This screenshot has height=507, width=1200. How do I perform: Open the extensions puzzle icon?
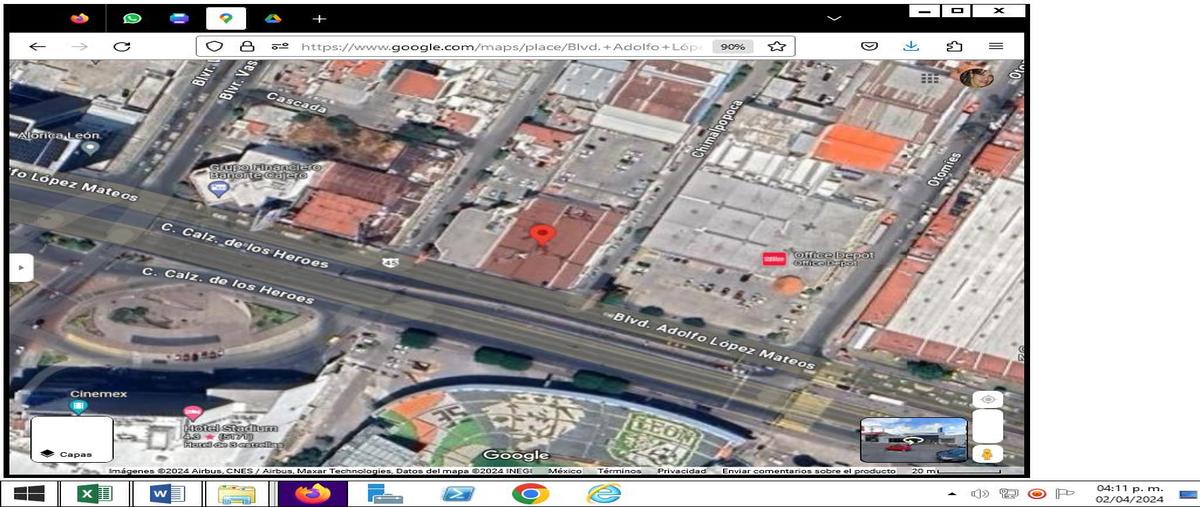tap(954, 46)
